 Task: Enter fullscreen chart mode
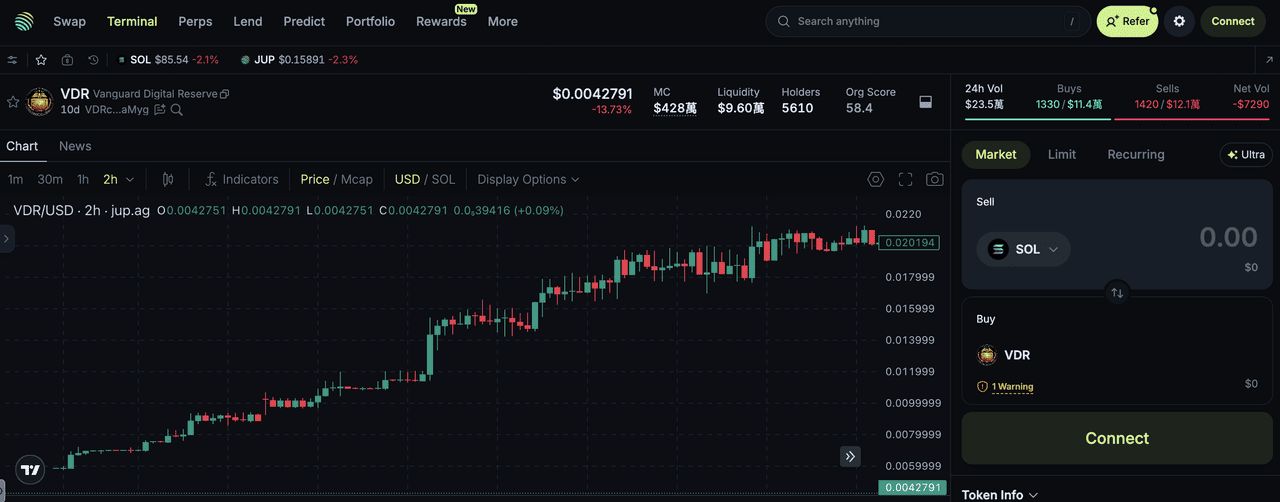pyautogui.click(x=905, y=179)
